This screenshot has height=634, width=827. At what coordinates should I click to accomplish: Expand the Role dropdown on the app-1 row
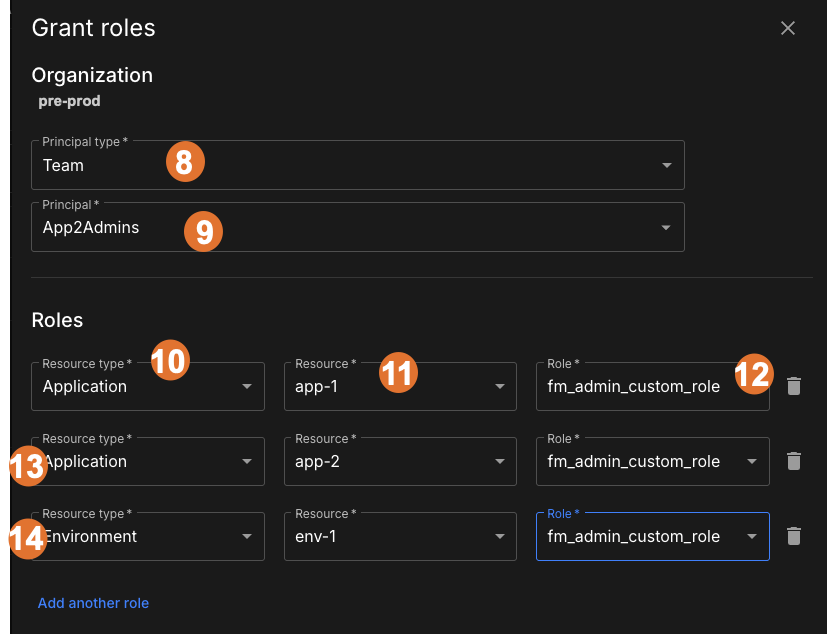[753, 386]
